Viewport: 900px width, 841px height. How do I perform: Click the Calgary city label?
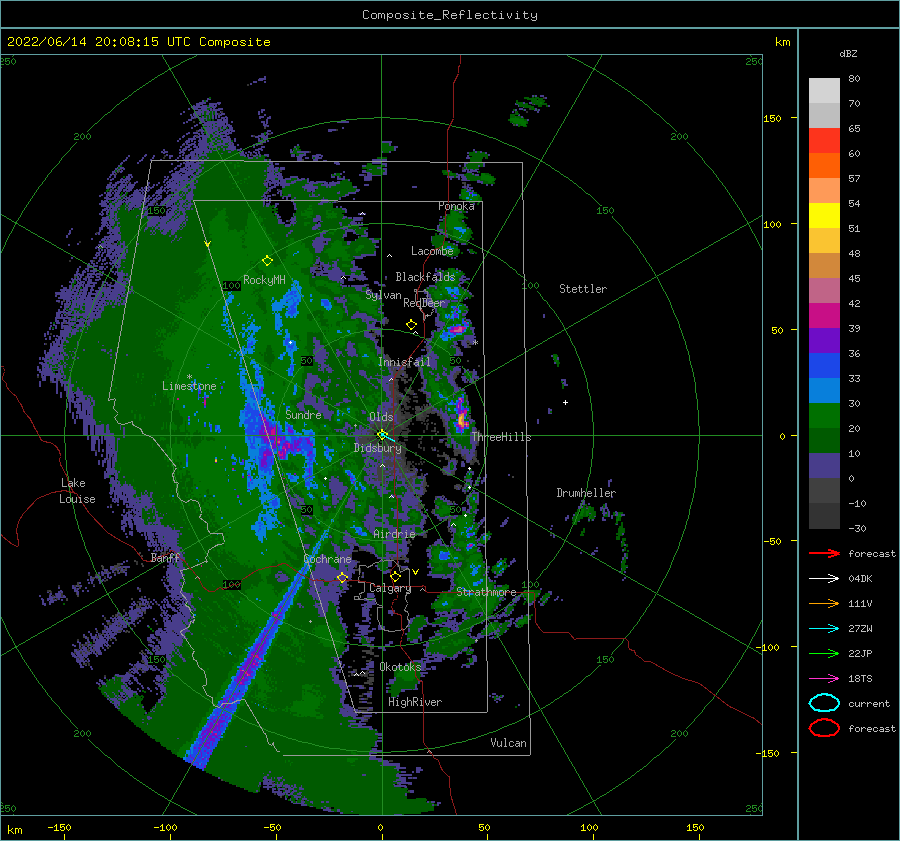pyautogui.click(x=390, y=588)
